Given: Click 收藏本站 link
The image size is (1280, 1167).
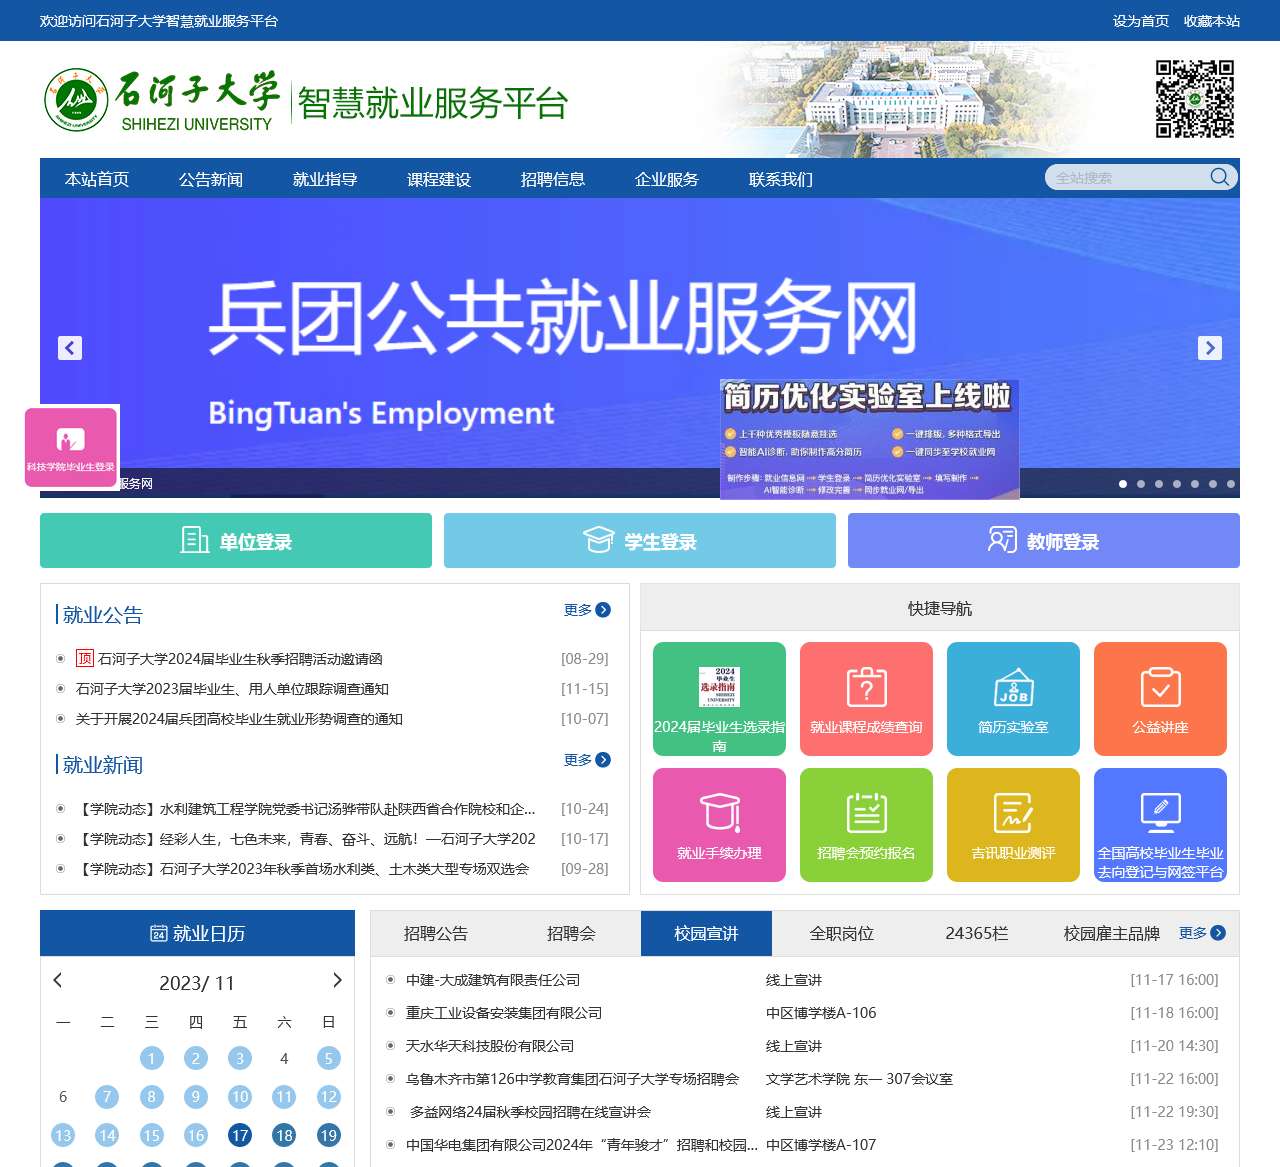Looking at the screenshot, I should [1212, 20].
